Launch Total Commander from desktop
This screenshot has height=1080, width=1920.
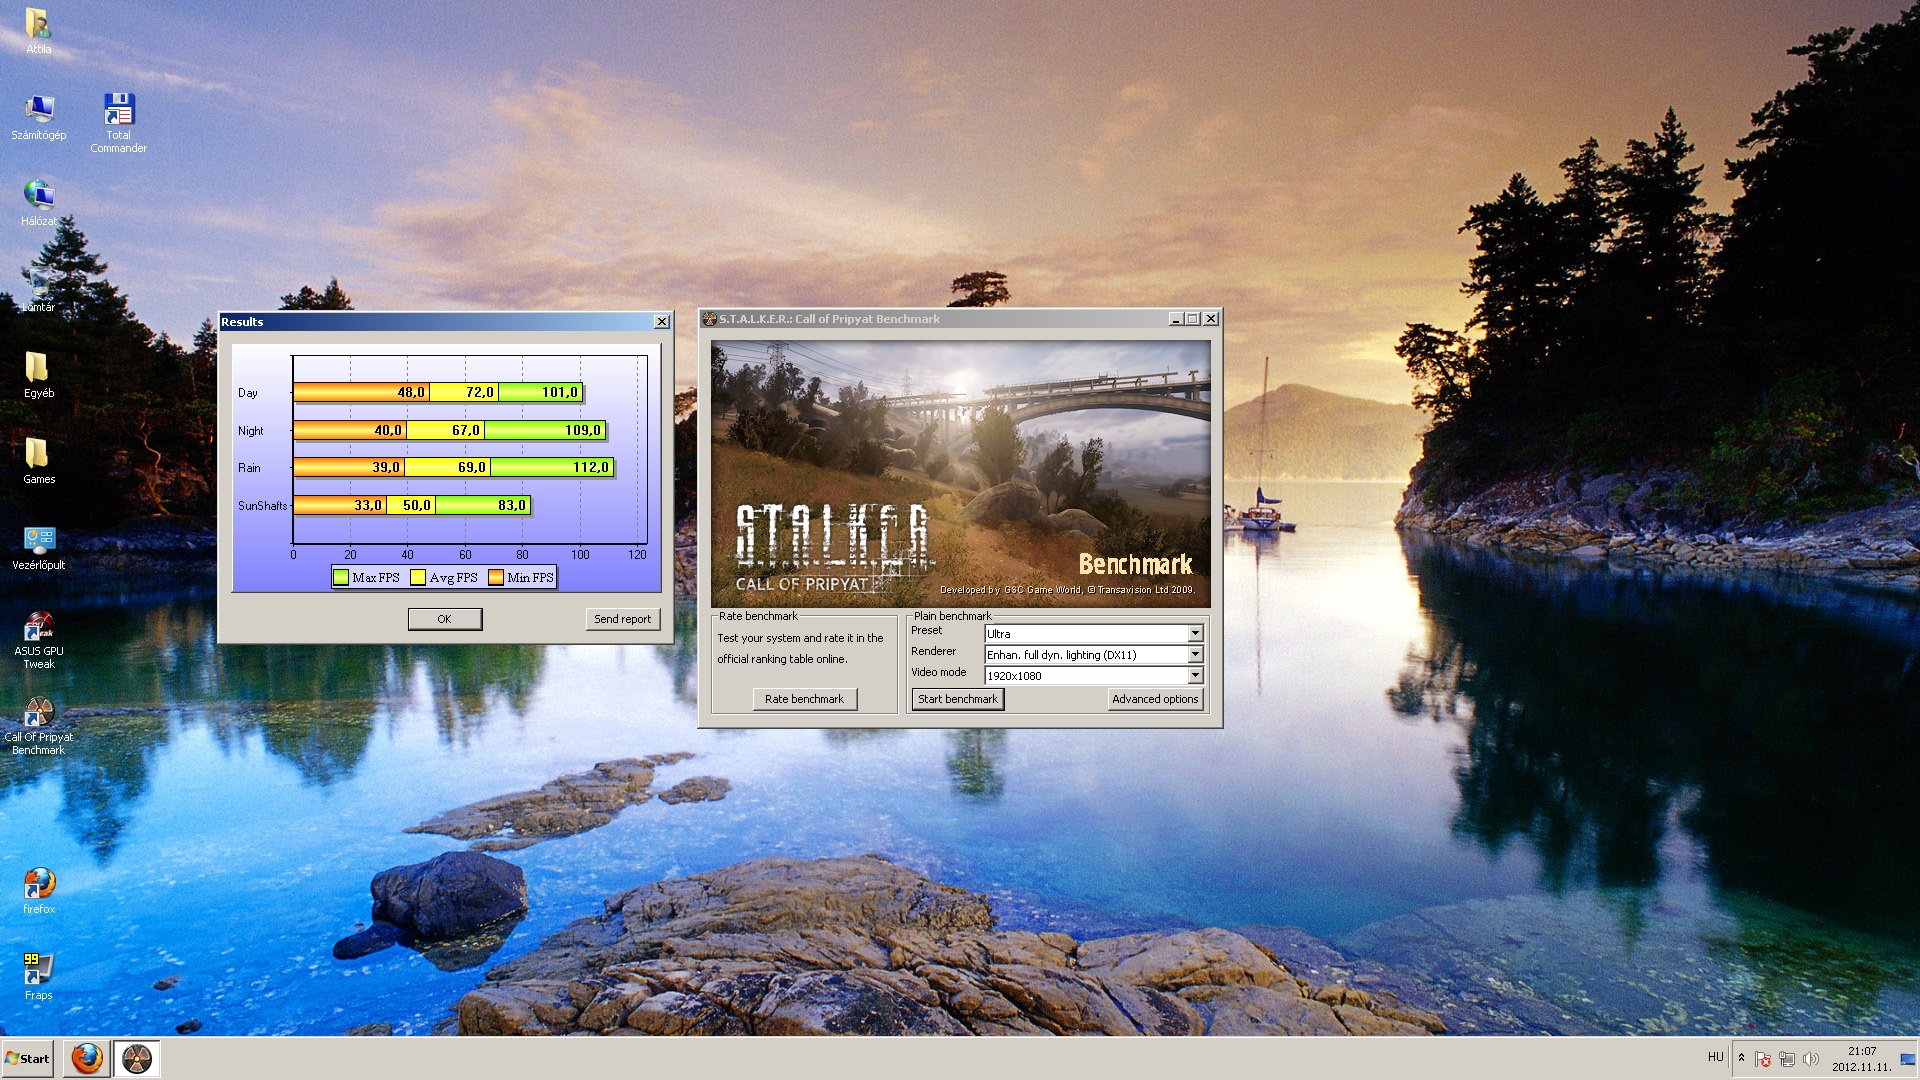(118, 123)
